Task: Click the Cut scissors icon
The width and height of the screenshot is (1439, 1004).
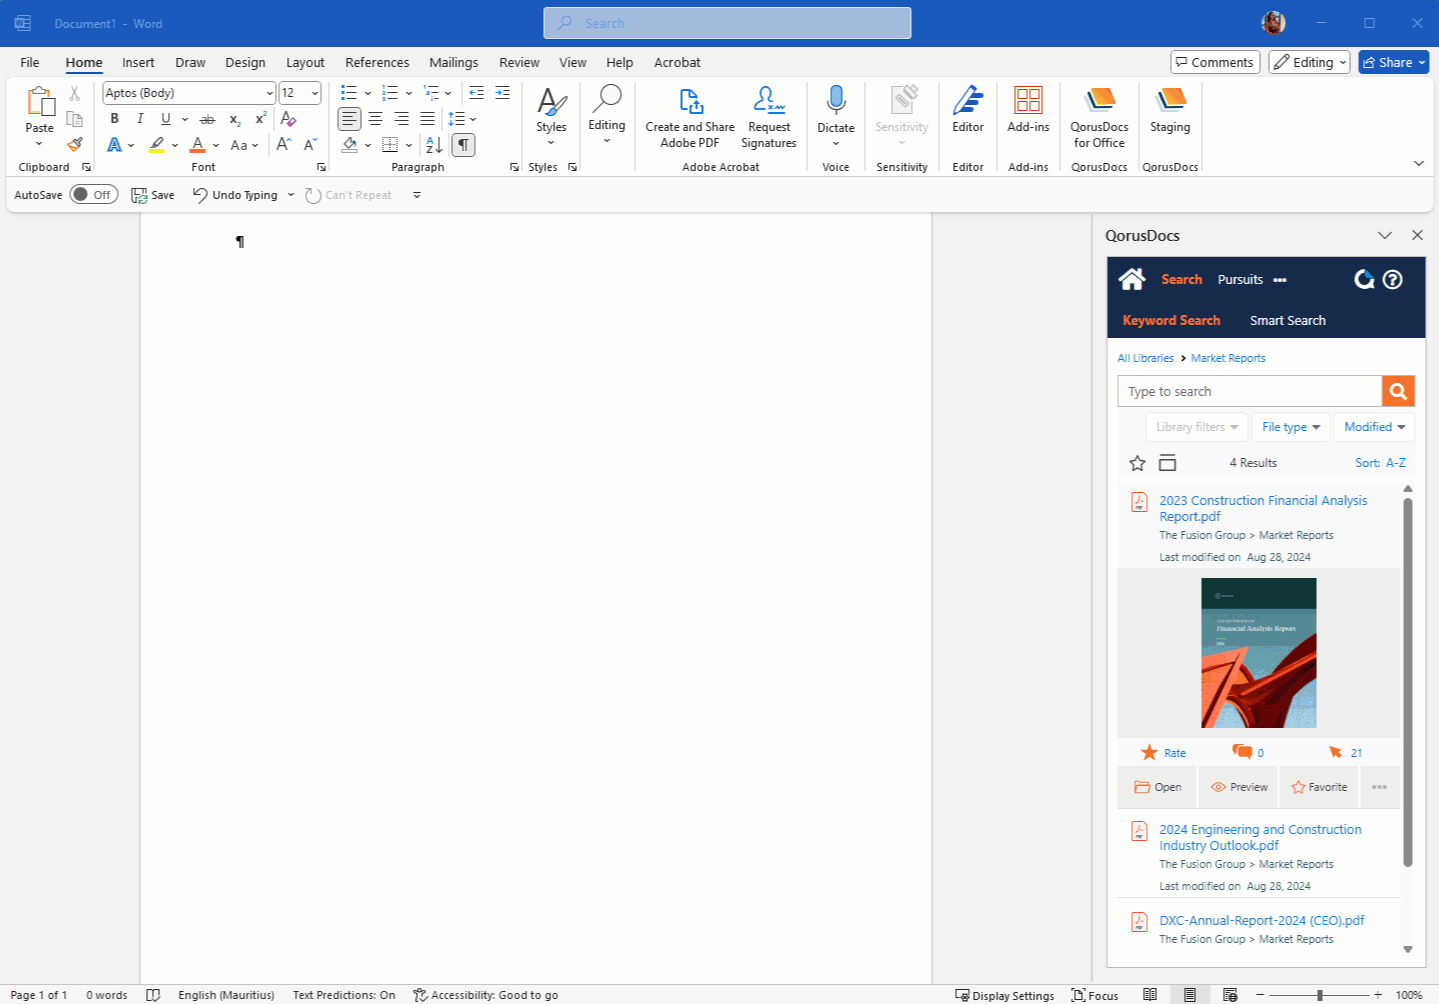Action: click(75, 93)
